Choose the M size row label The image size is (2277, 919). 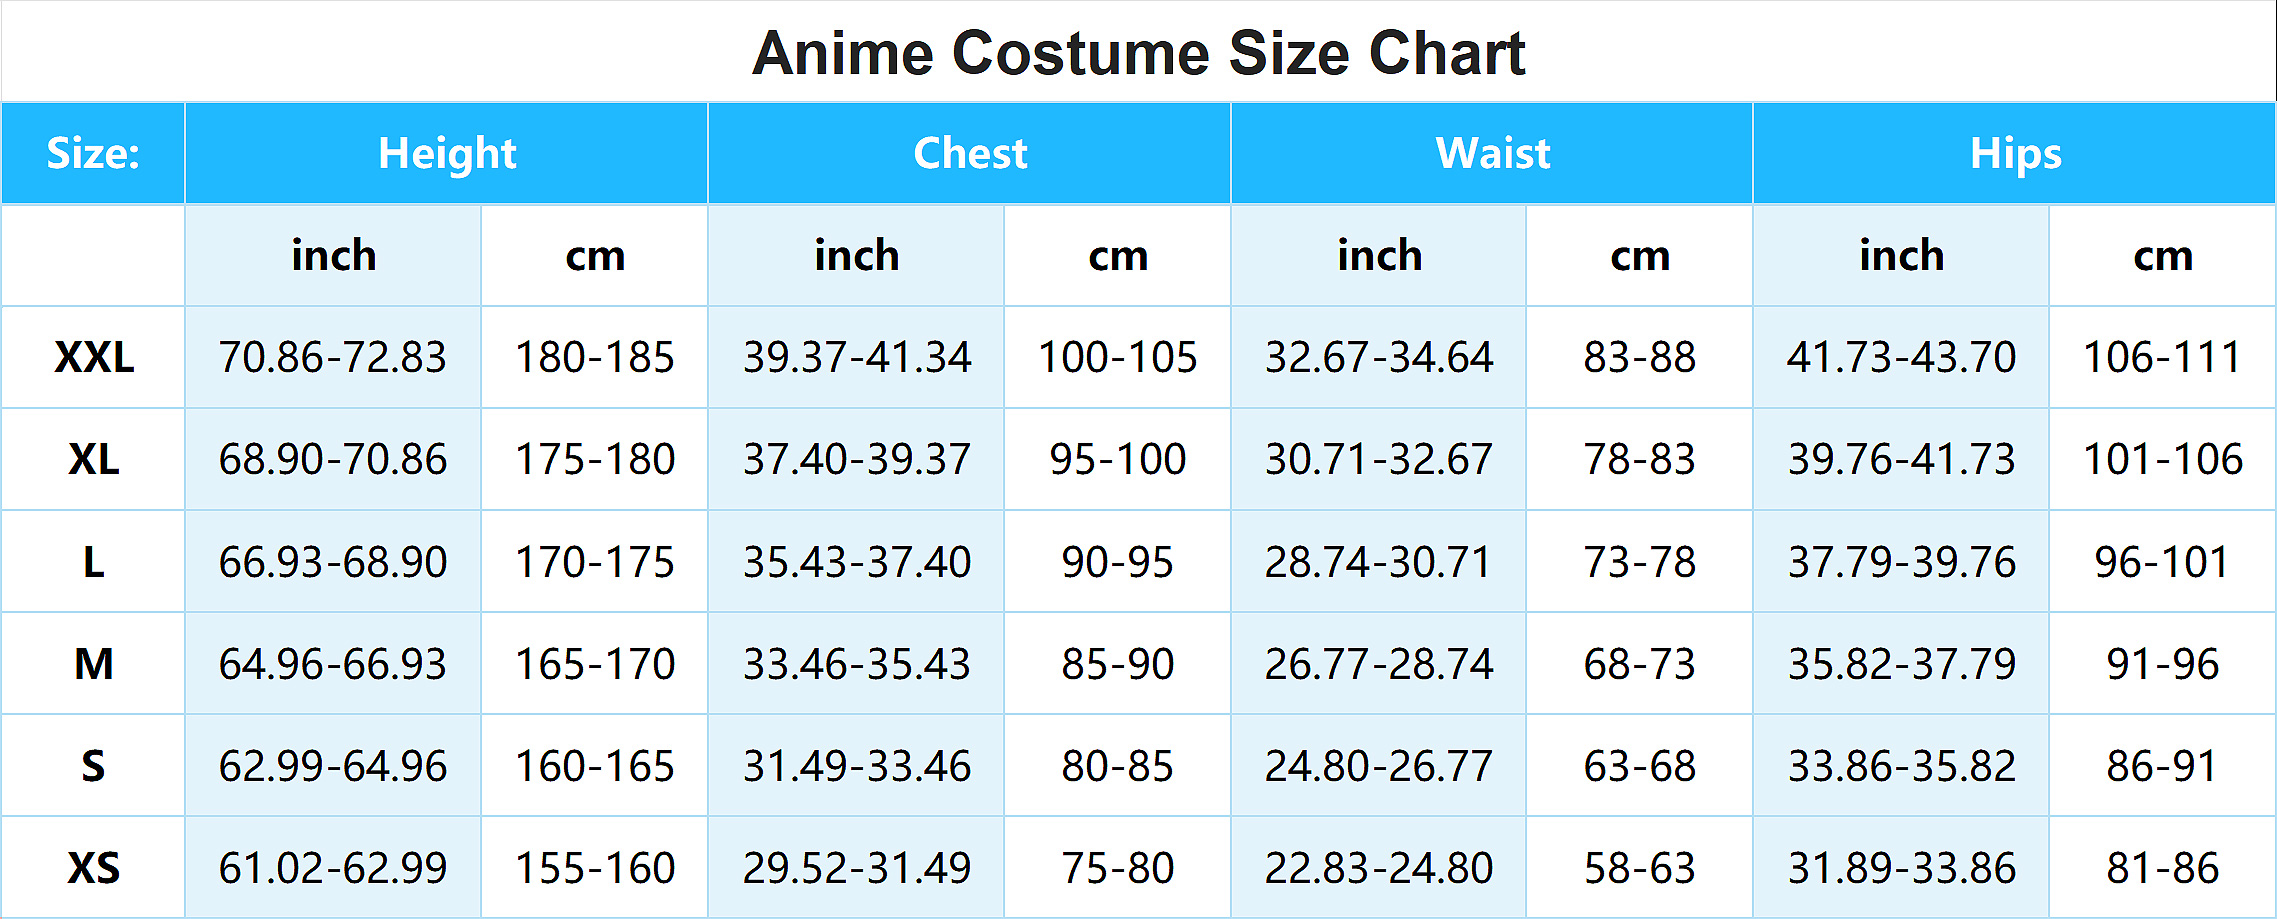(93, 664)
